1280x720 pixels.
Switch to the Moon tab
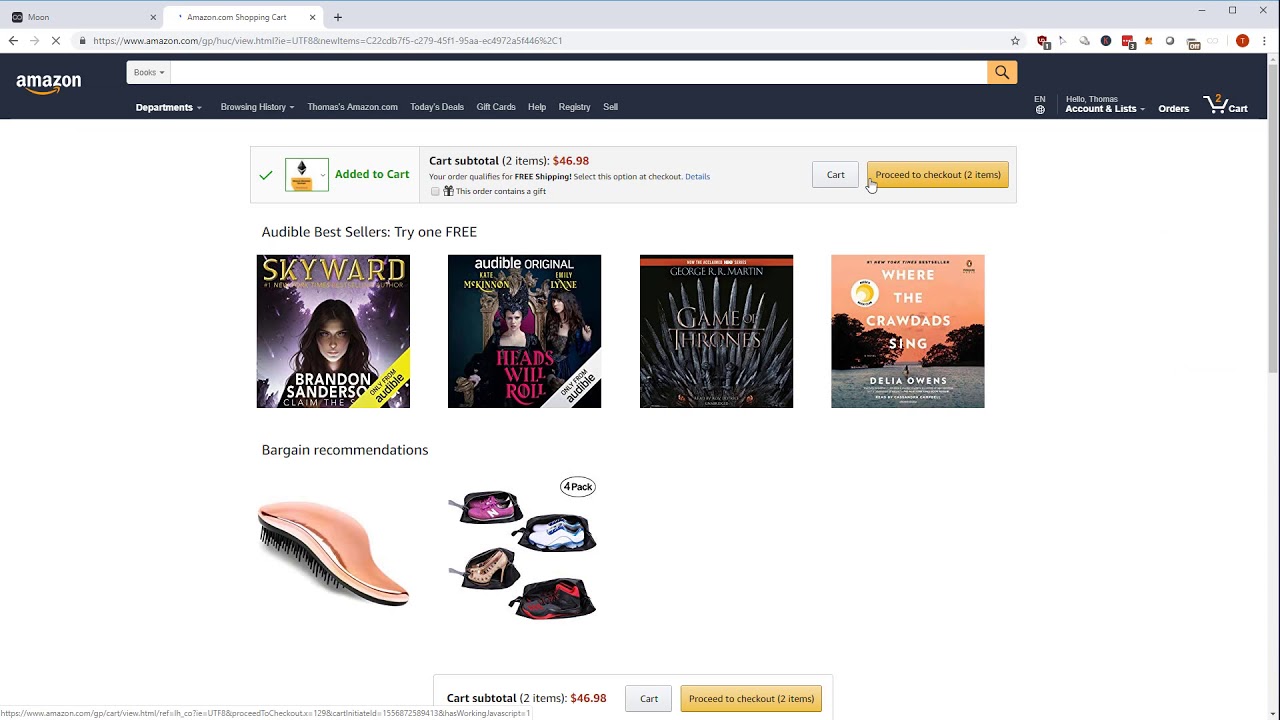pos(85,17)
